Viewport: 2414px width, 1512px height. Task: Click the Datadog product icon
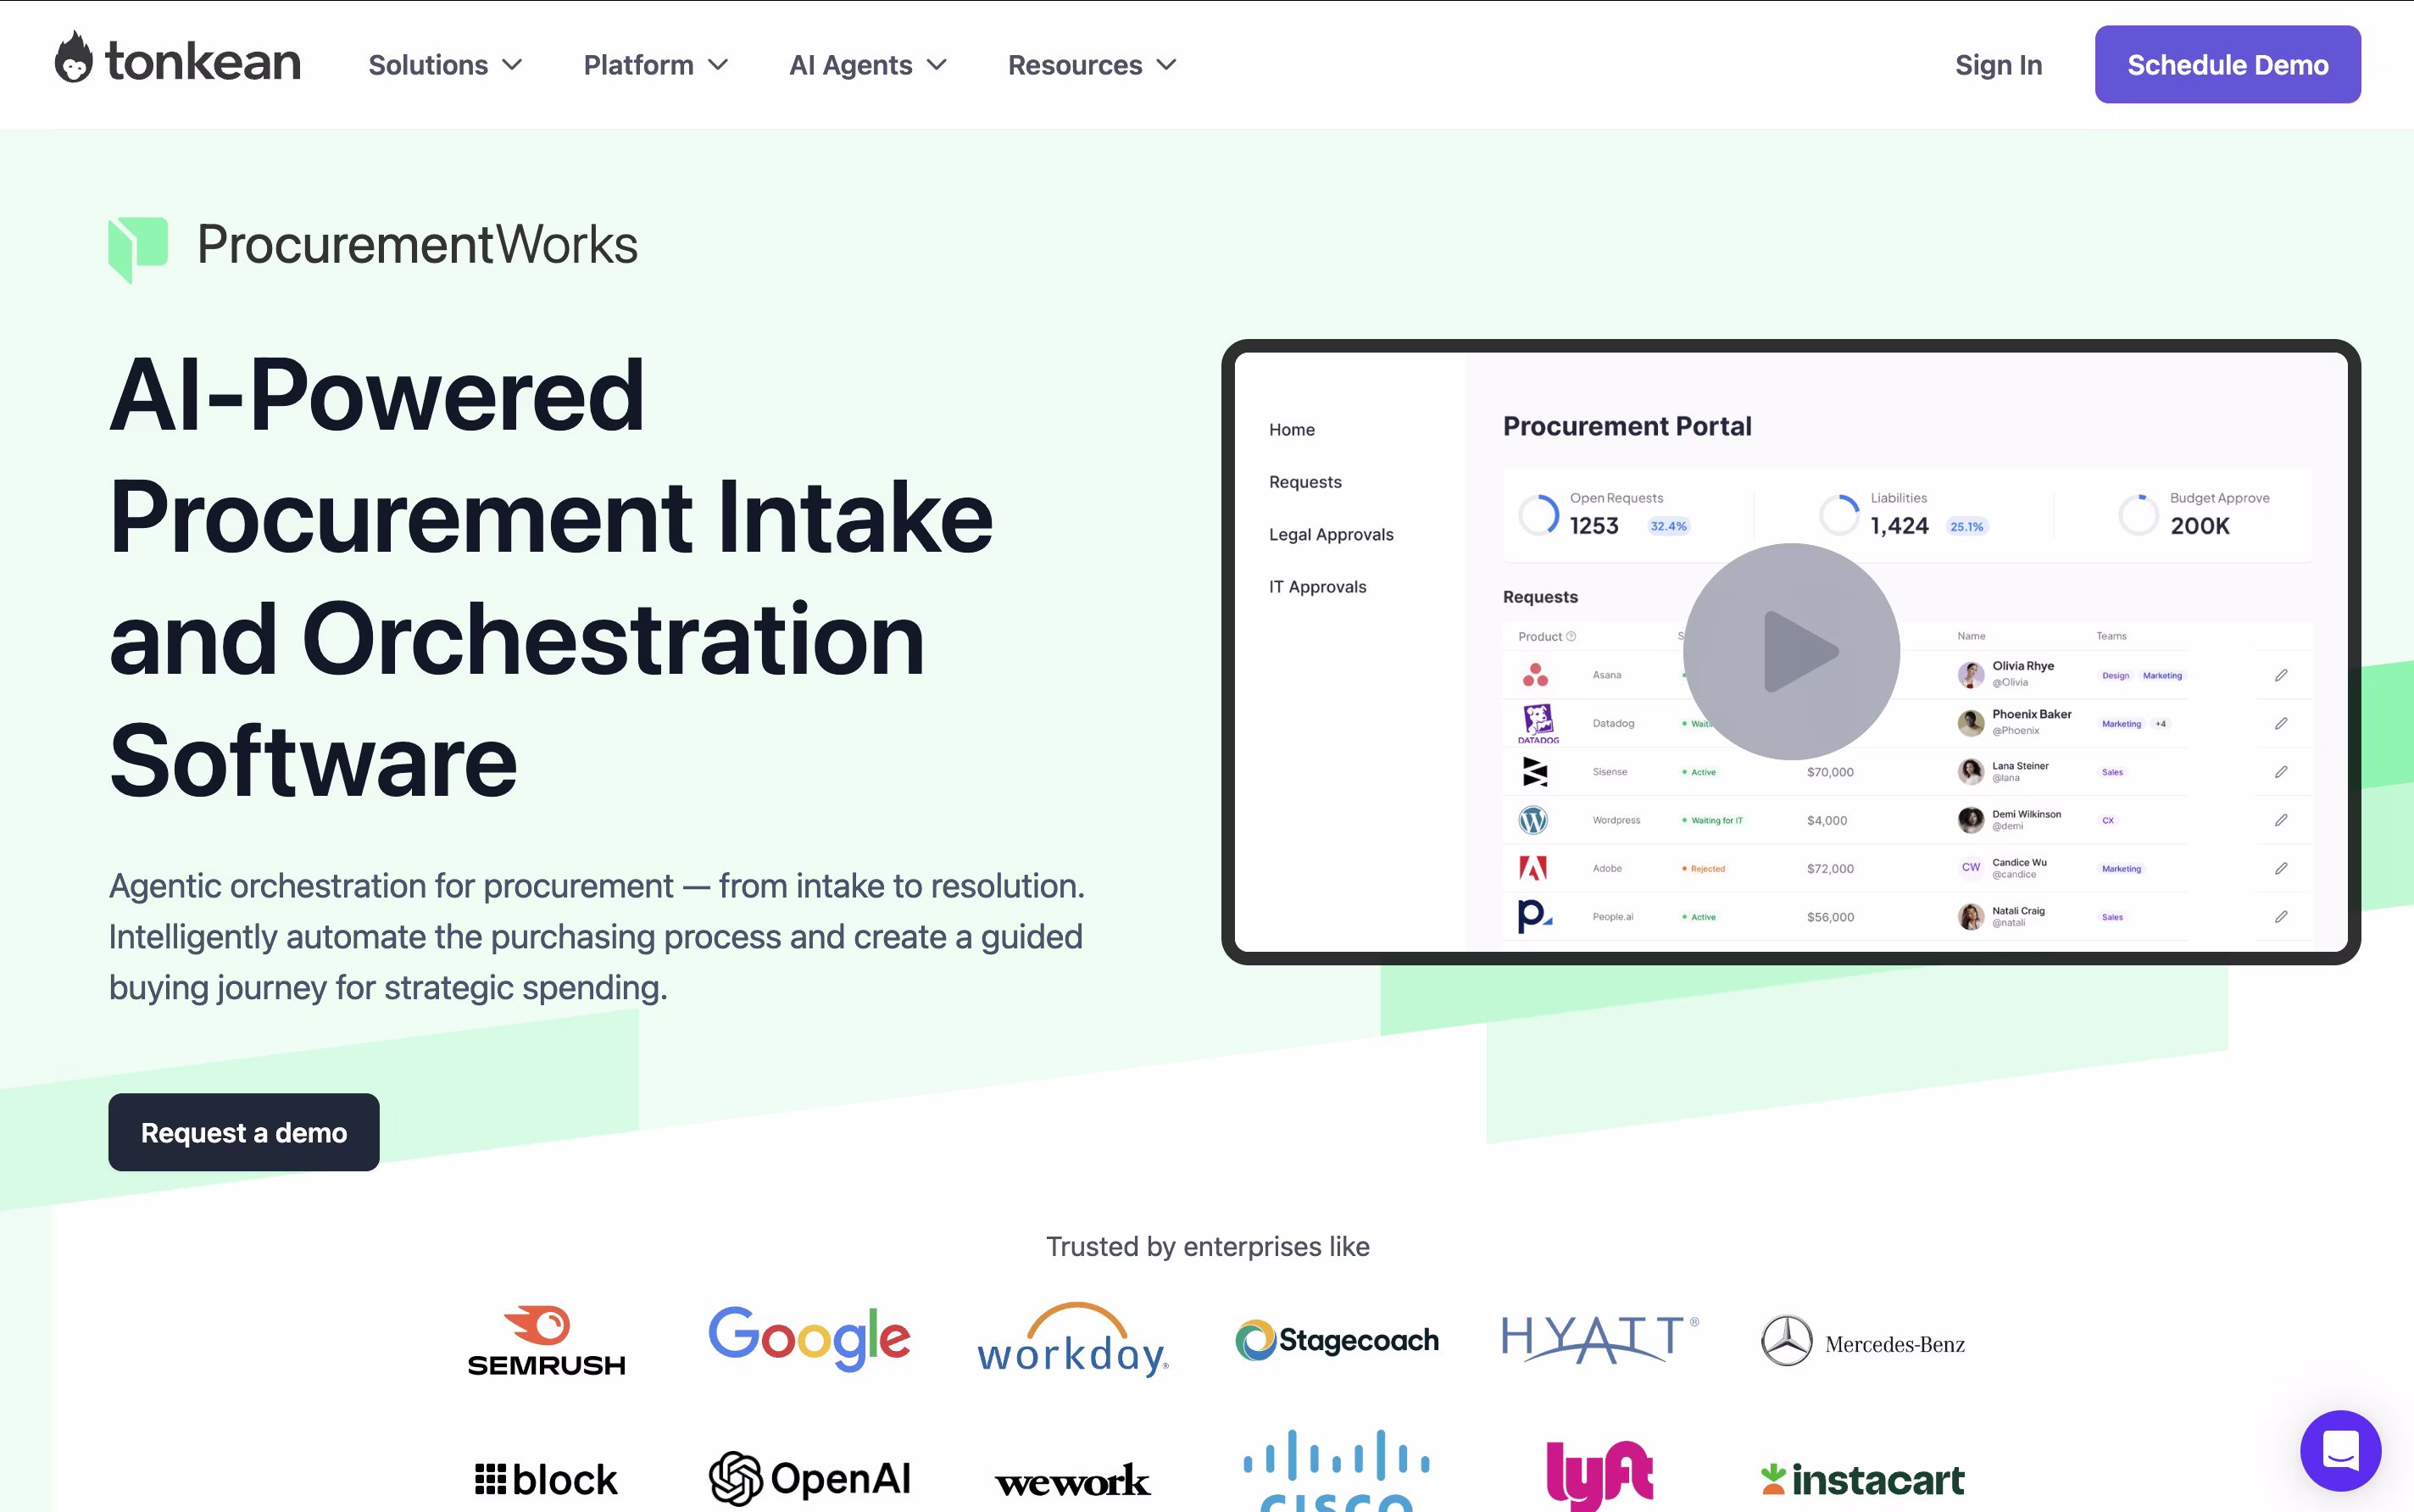pos(1538,723)
